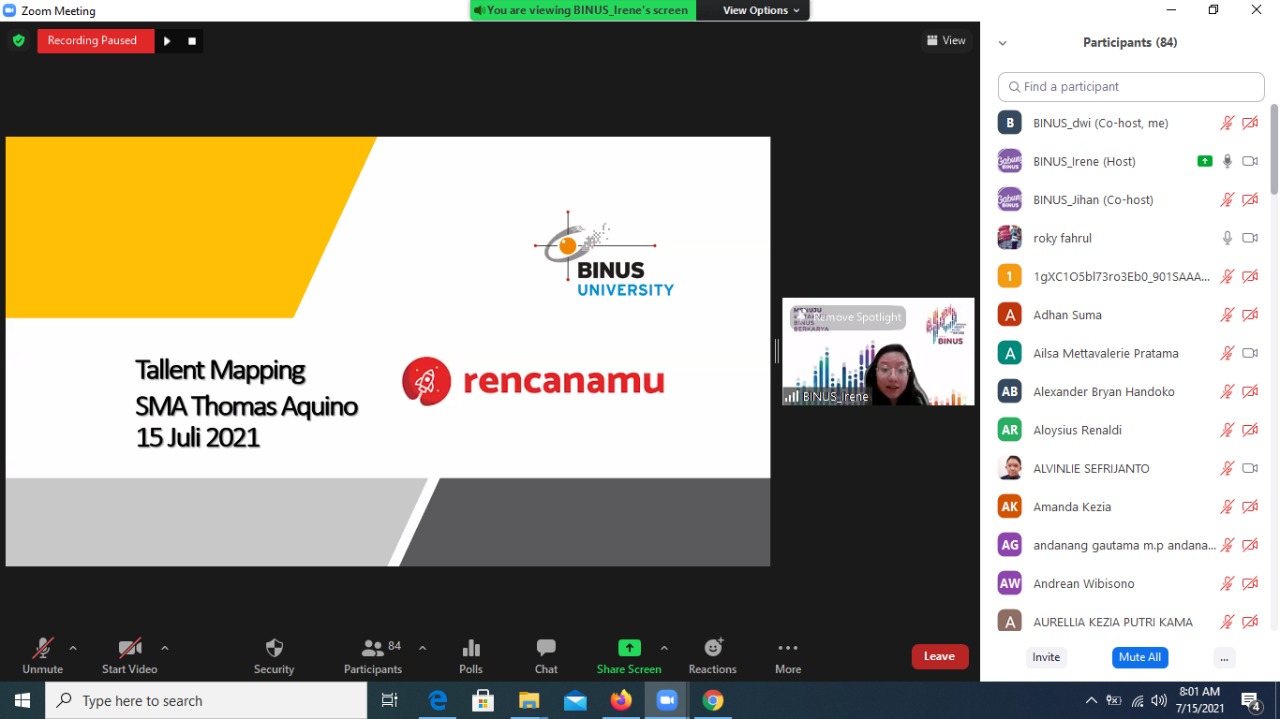
Task: Click BINUS_Irene's green screen-share indicator
Action: click(1205, 161)
